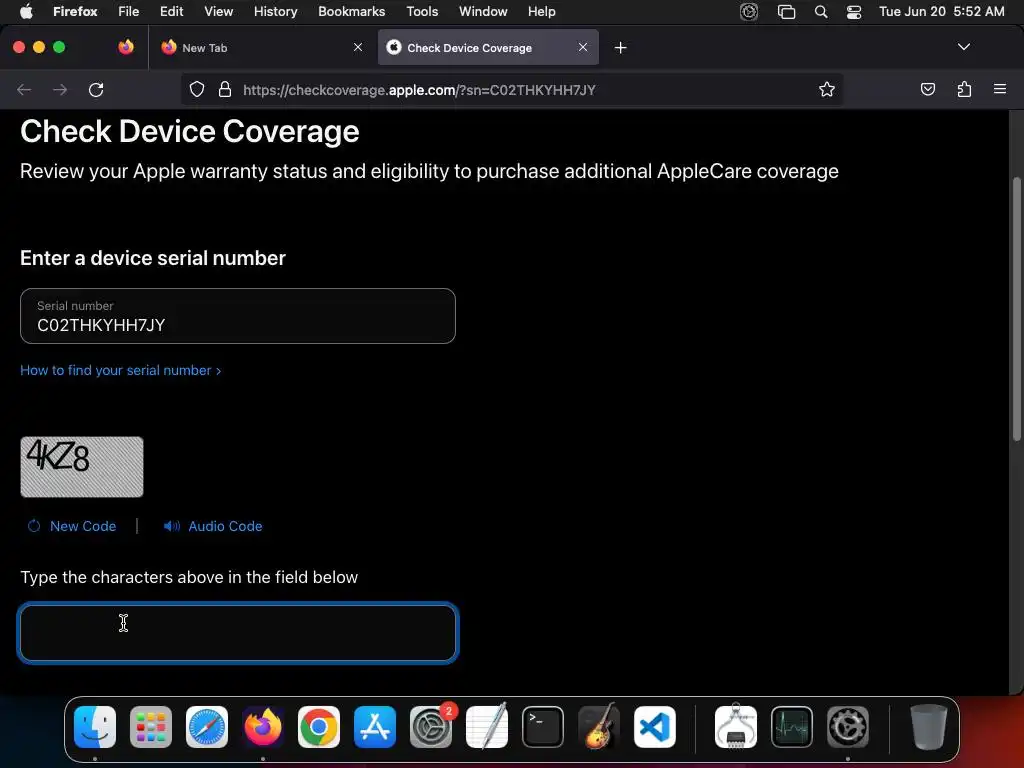Open the Trash in the Dock
This screenshot has height=768, width=1024.
pyautogui.click(x=929, y=727)
